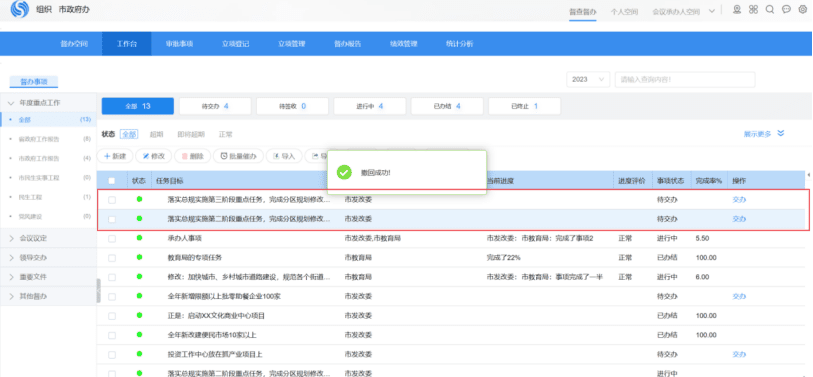The image size is (813, 377).
Task: Click the 导入 import toolbar button
Action: pos(284,156)
